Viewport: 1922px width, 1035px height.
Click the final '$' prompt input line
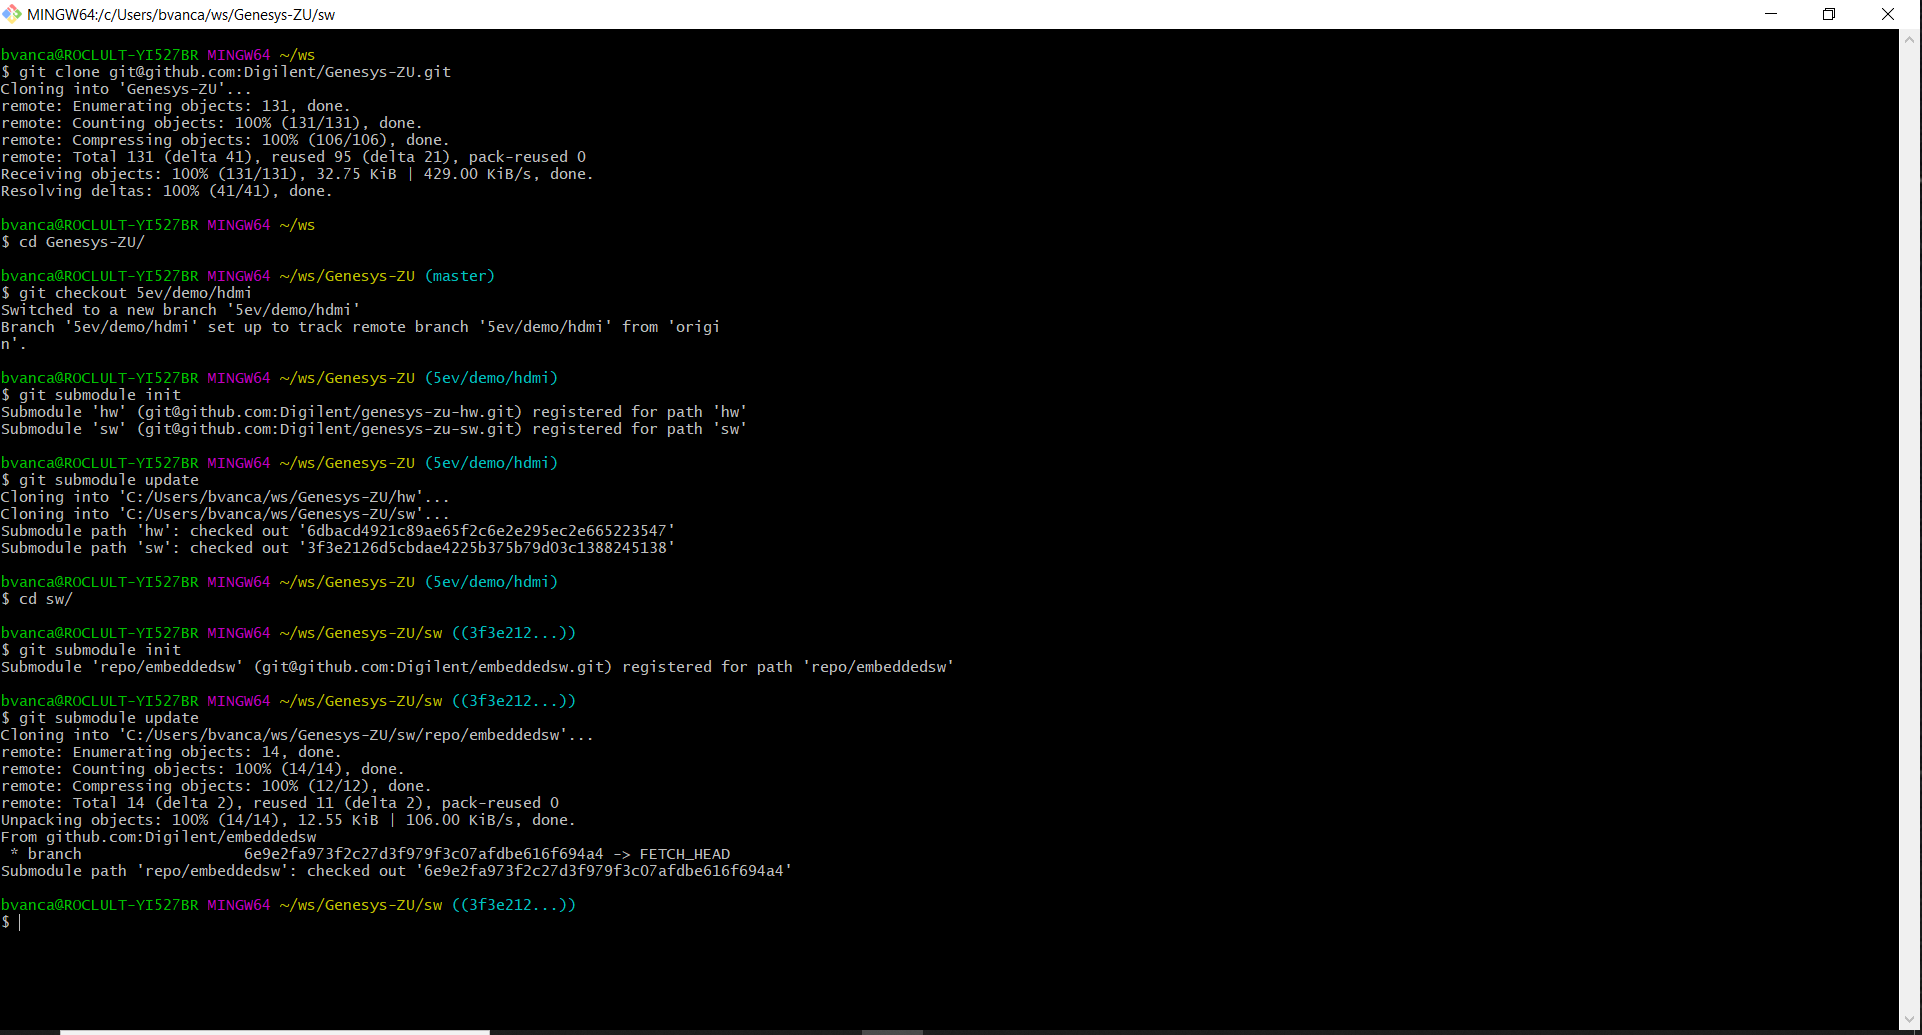[12, 922]
